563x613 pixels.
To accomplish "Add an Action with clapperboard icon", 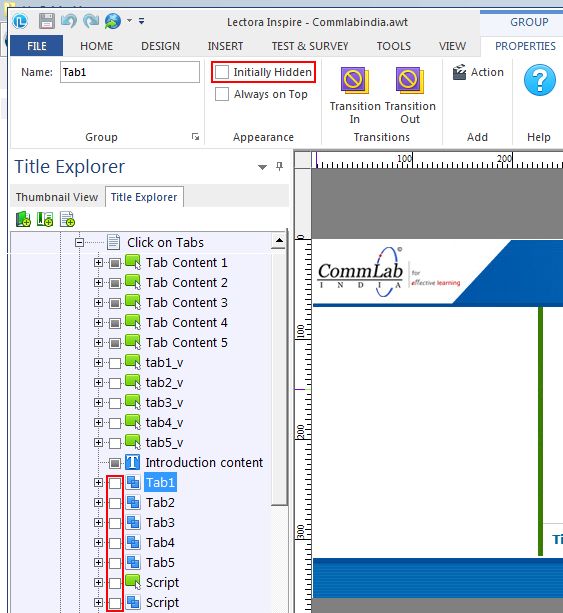I will pos(478,72).
